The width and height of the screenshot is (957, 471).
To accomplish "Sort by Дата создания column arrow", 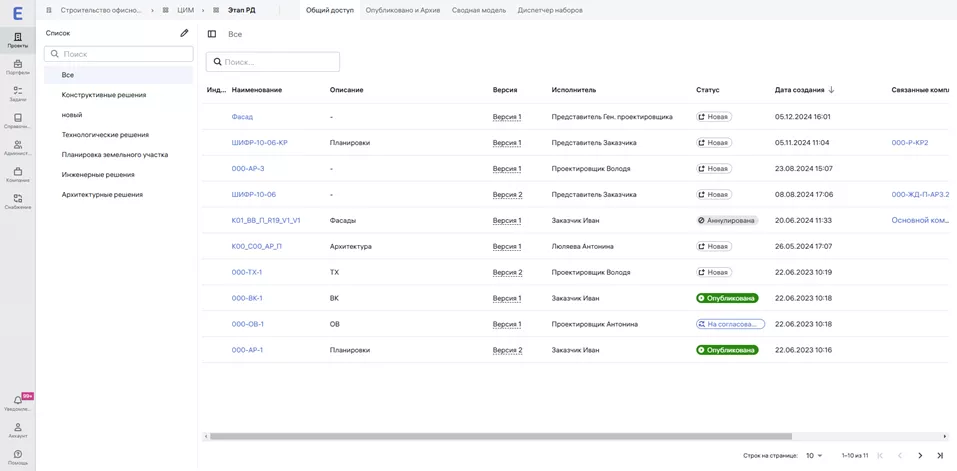I will [831, 90].
